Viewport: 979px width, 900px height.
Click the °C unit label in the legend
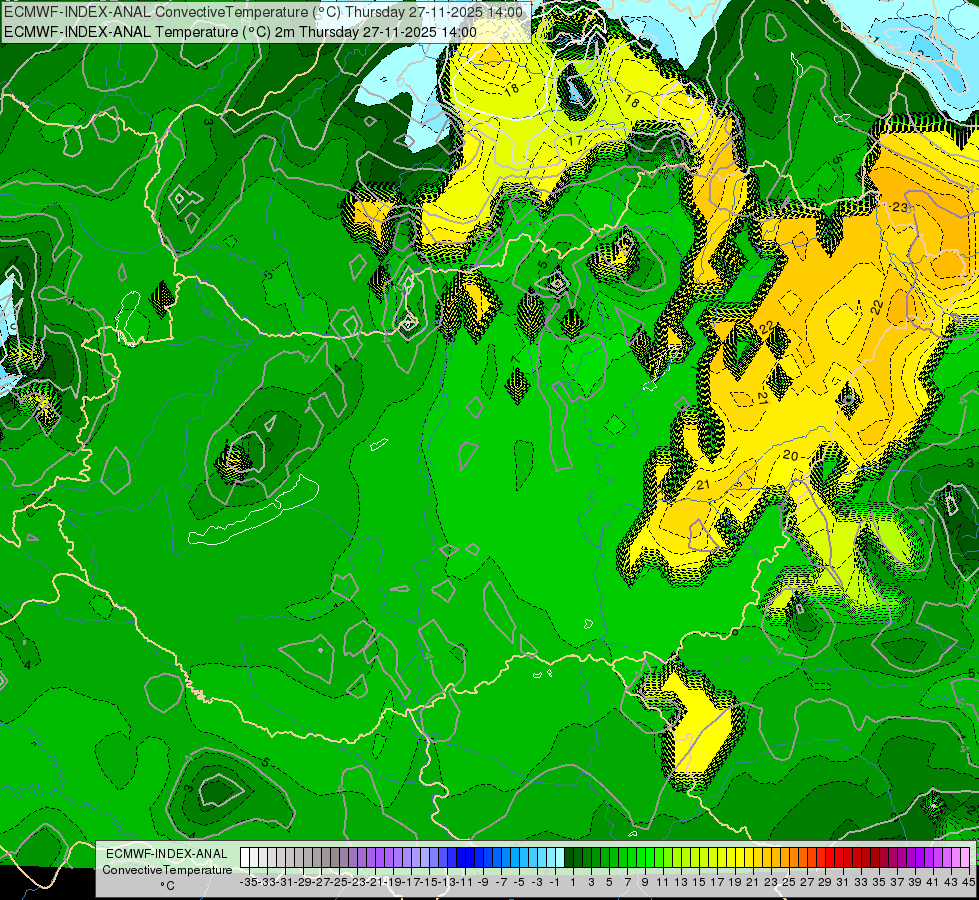pyautogui.click(x=167, y=886)
